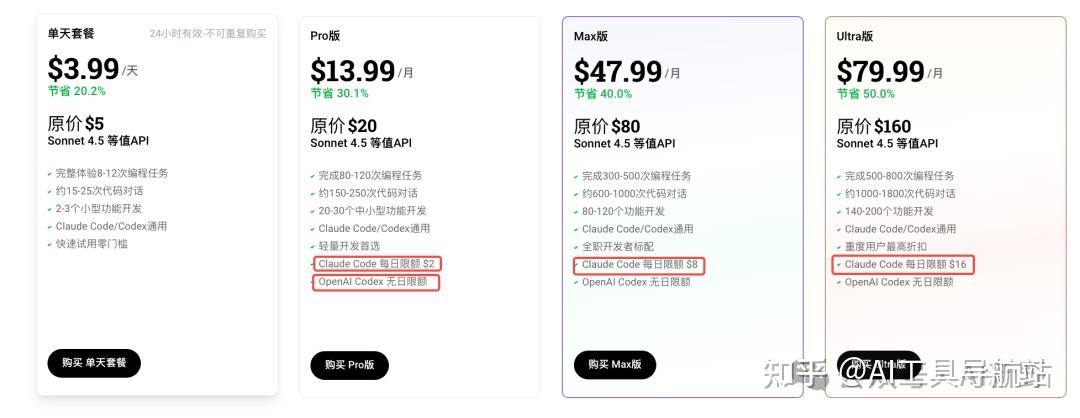Viewport: 1080px width, 418px height.
Task: Click the Max版 plan title
Action: (x=591, y=36)
